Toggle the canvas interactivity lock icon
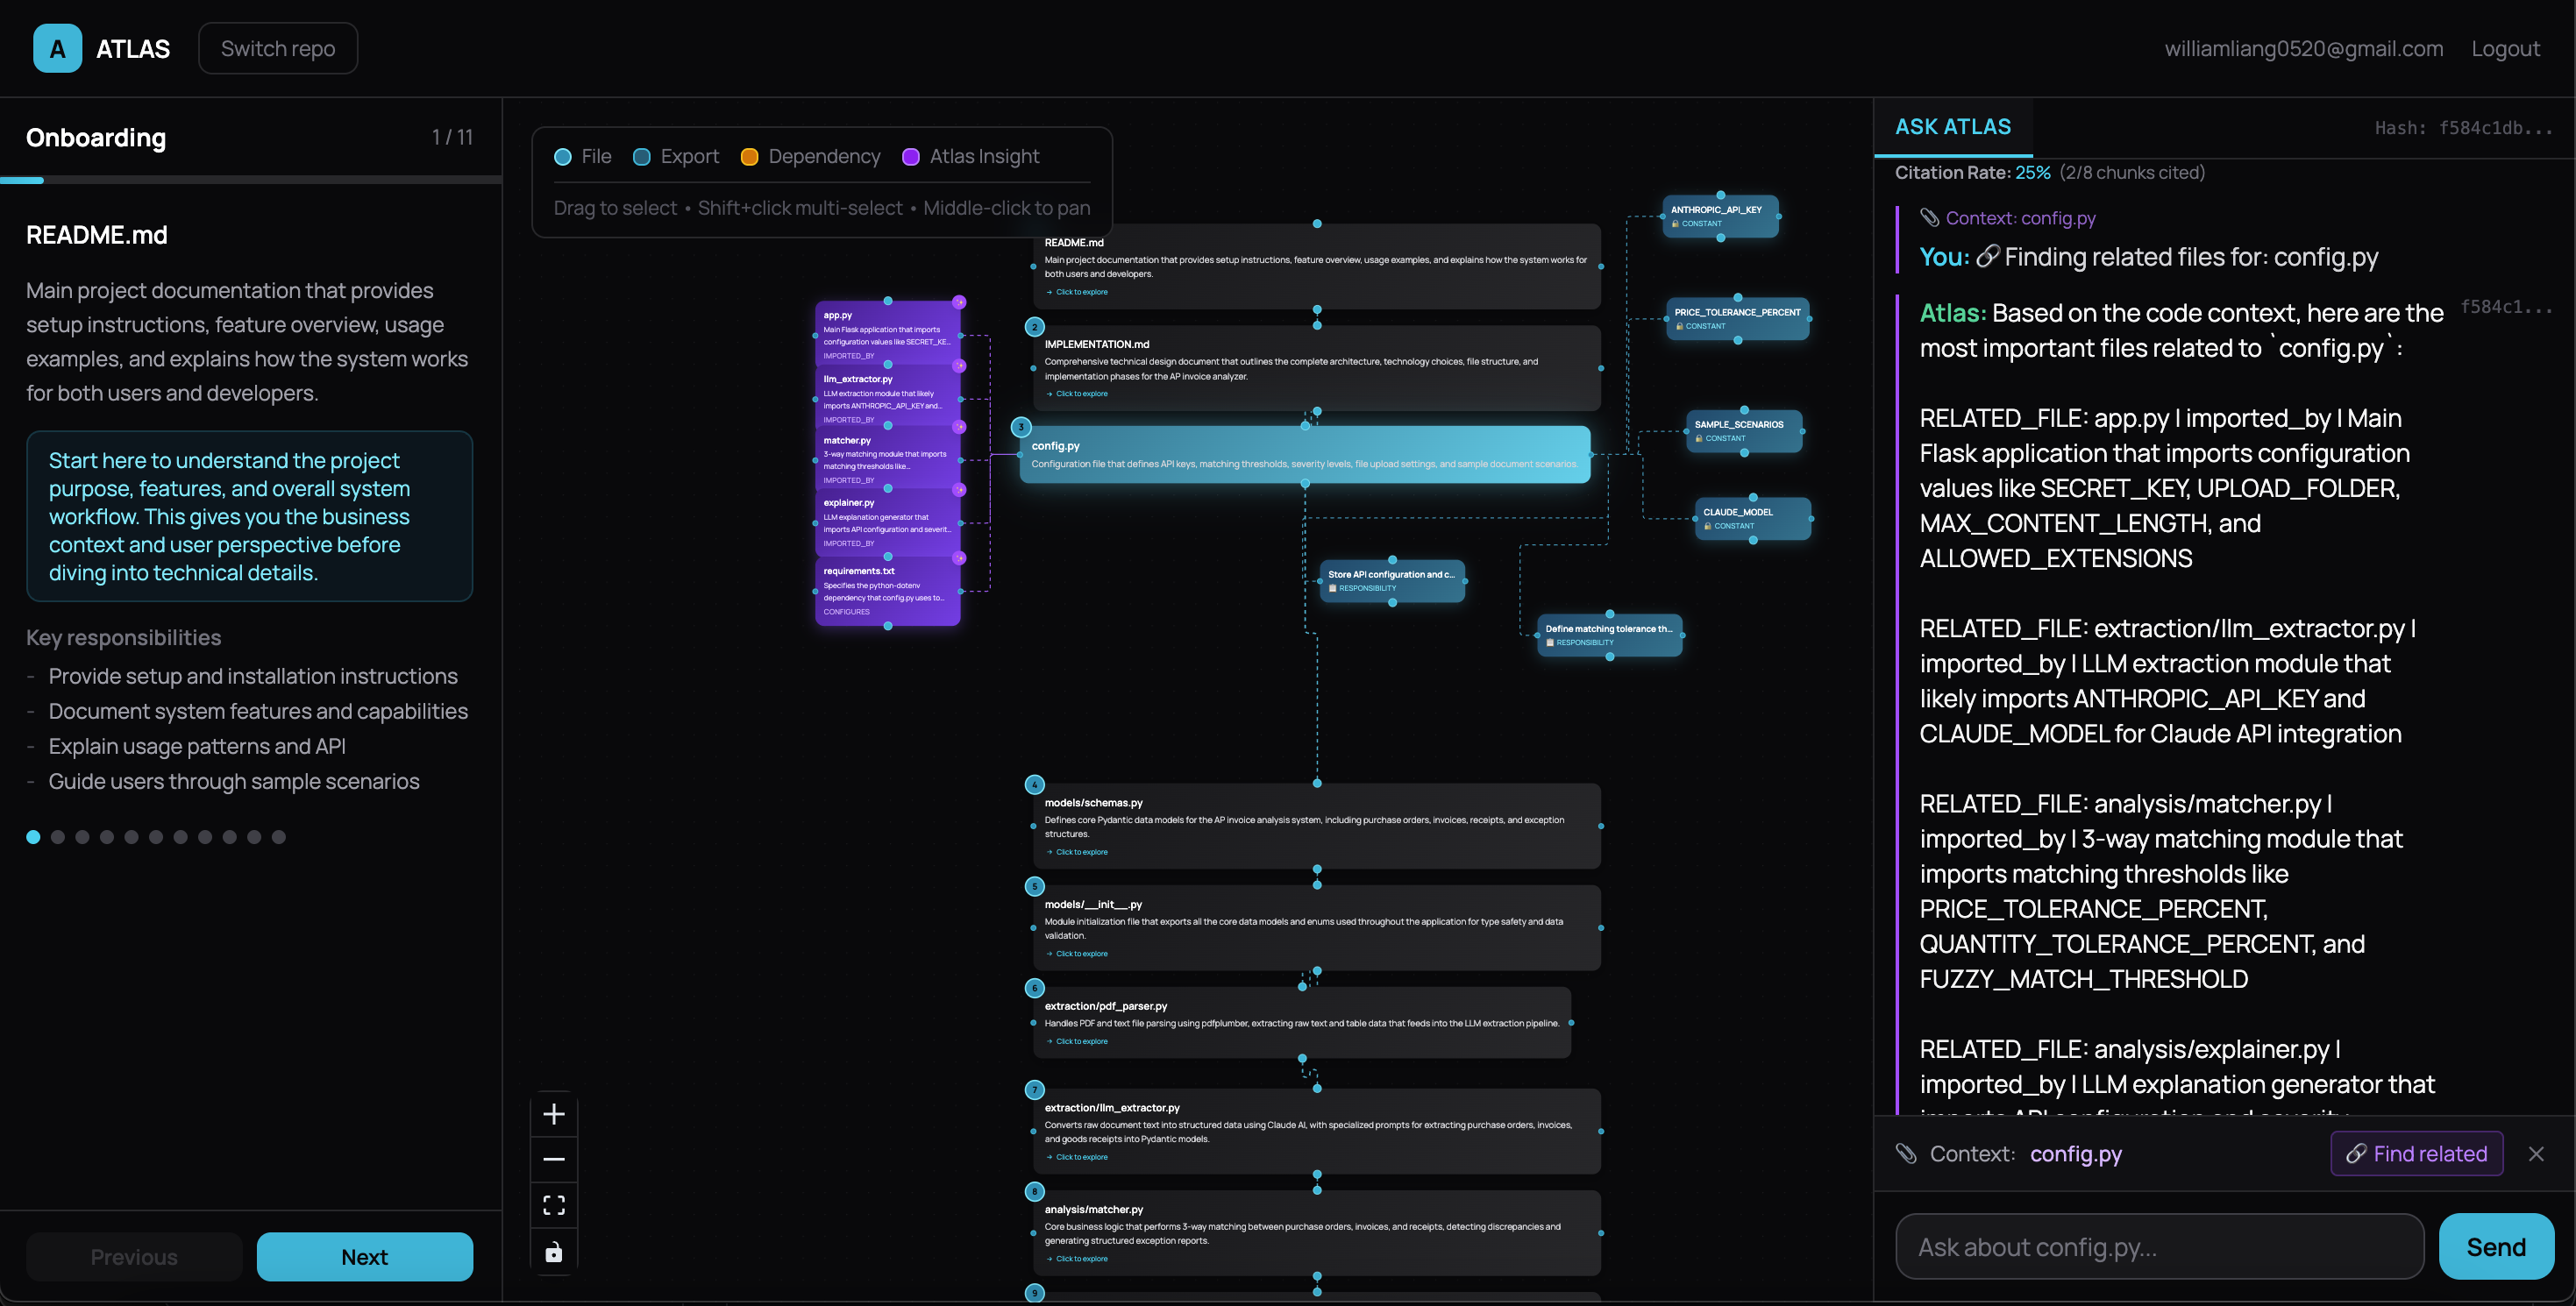The width and height of the screenshot is (2576, 1306). point(553,1252)
